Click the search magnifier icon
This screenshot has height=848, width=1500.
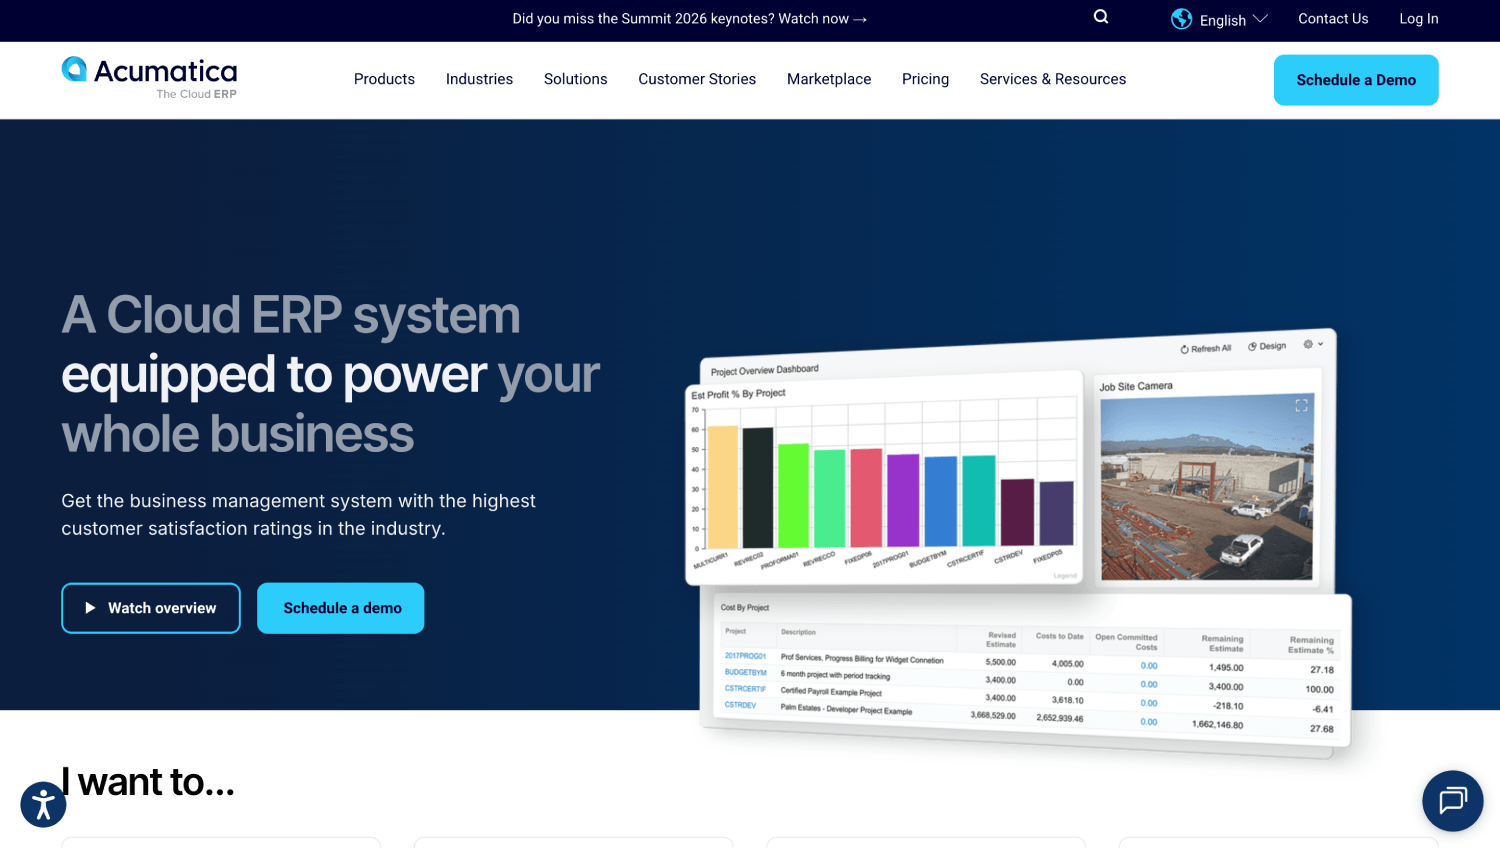1101,17
